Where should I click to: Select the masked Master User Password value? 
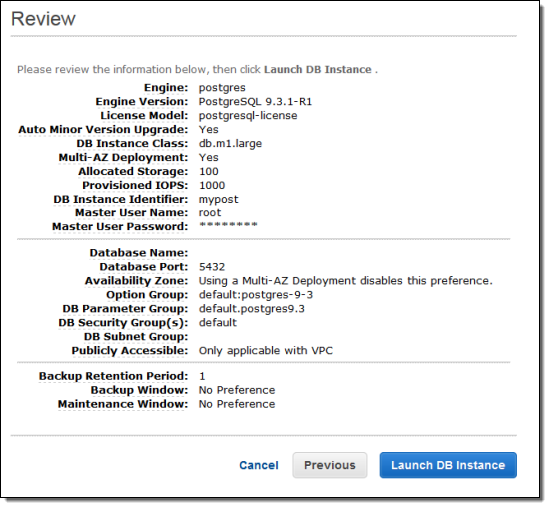pos(228,225)
